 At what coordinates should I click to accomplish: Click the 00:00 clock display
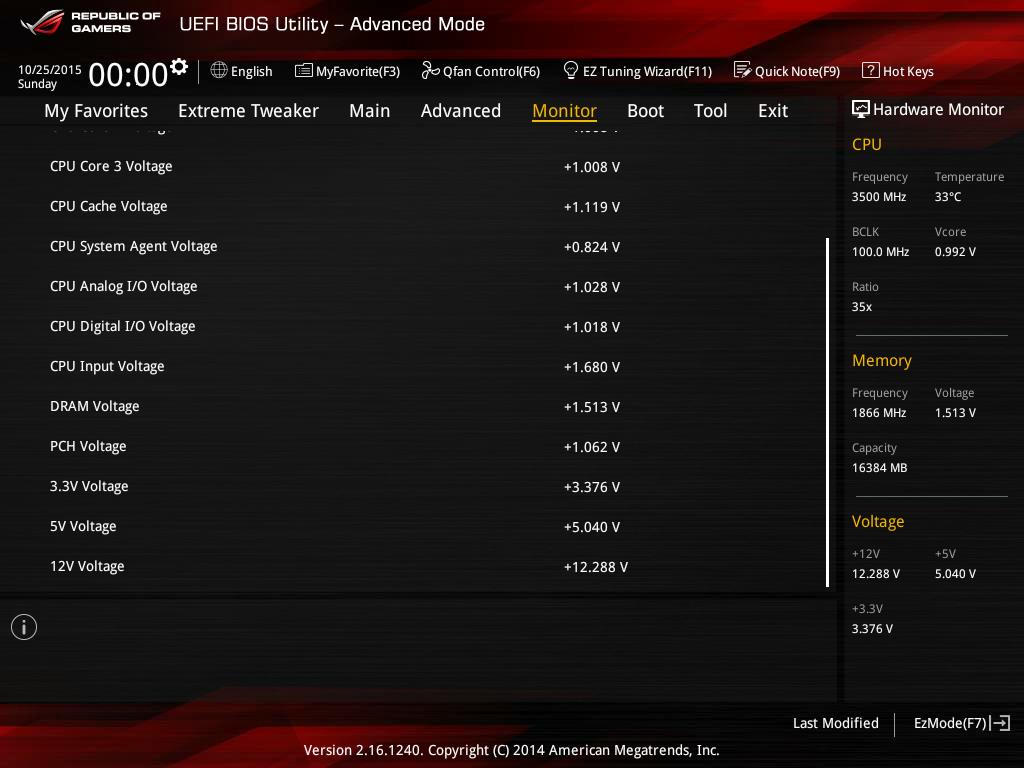tap(128, 74)
